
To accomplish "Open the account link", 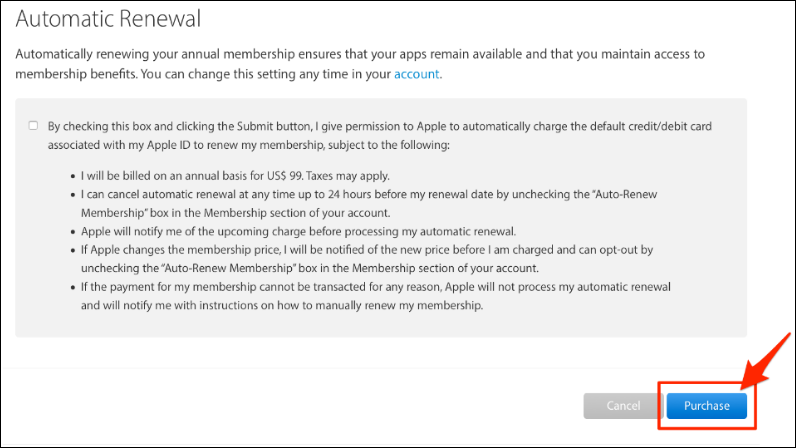I will 417,74.
